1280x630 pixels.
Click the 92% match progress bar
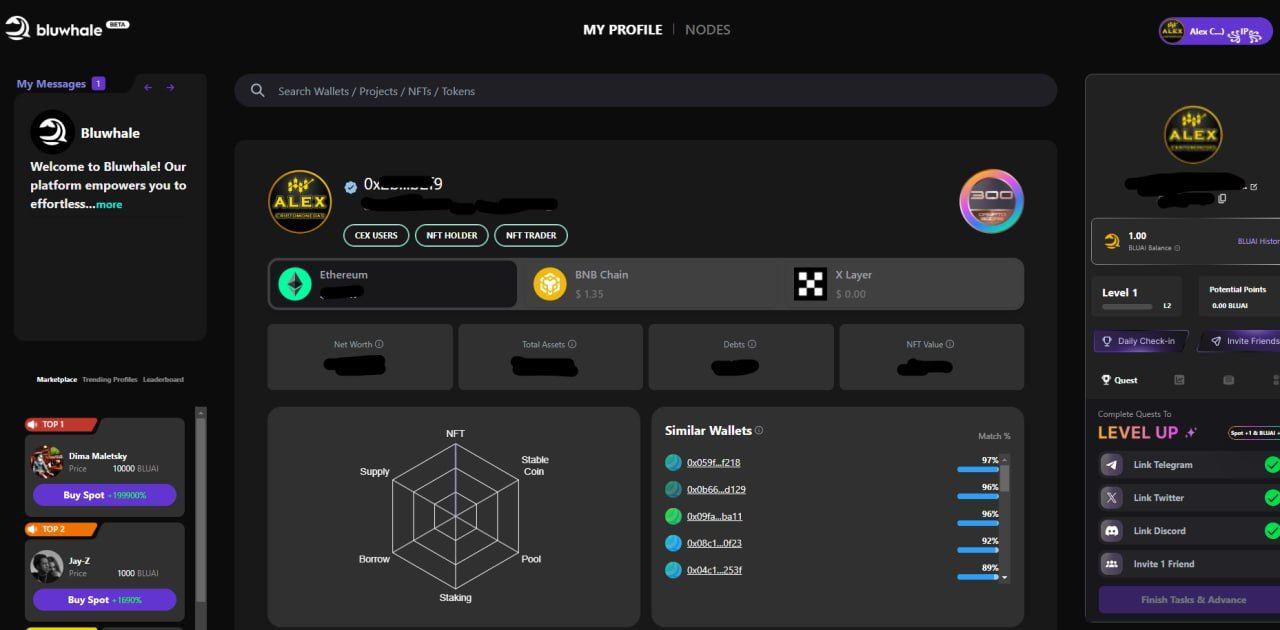978,550
